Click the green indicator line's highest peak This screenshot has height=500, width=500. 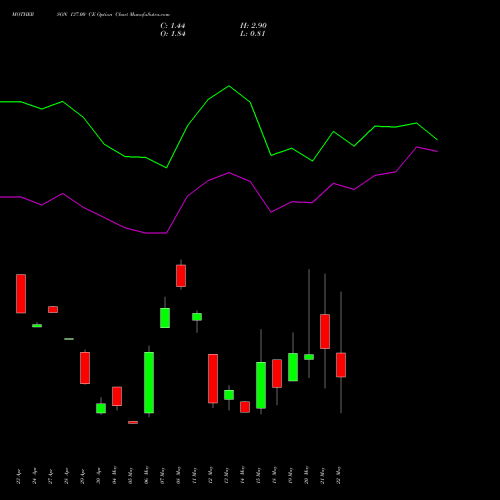coord(229,86)
